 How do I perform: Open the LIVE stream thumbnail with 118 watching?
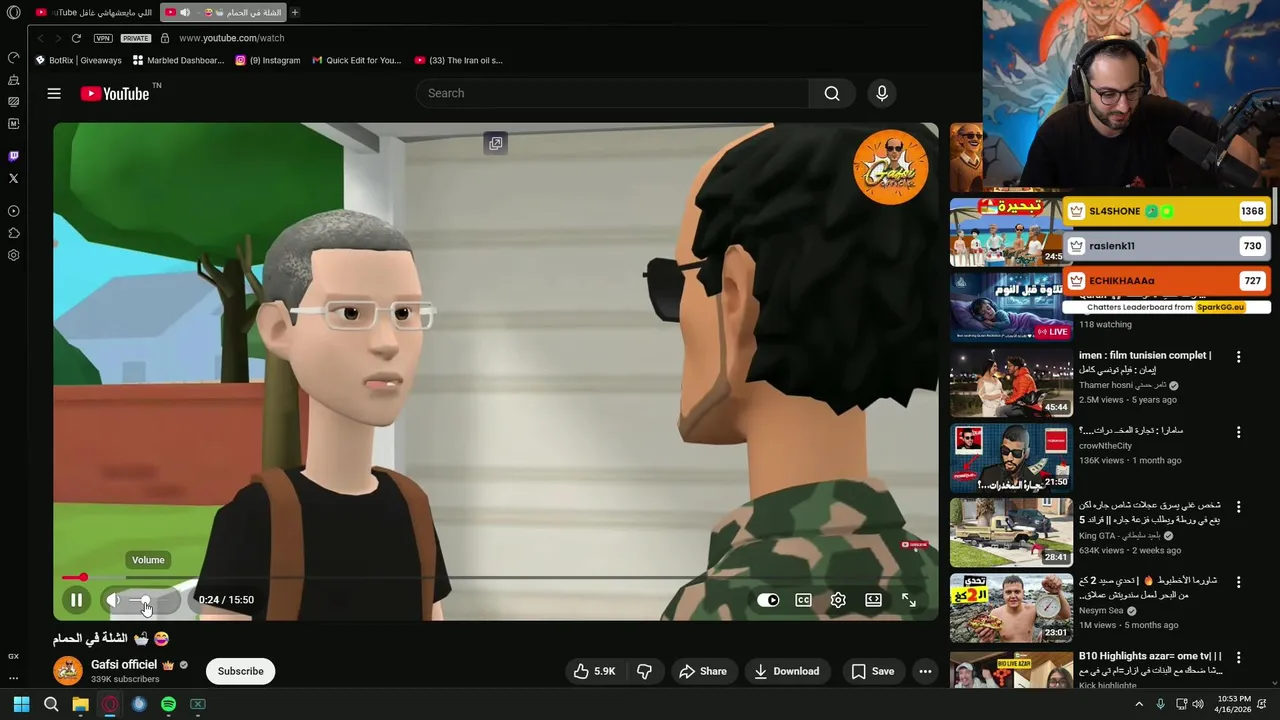1011,308
